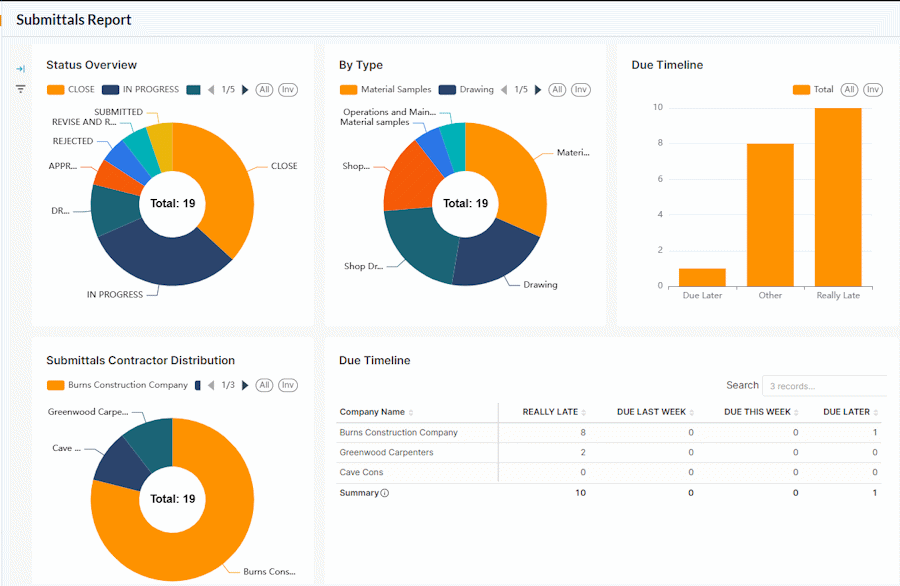Screen dimensions: 900x586
Task: Go to previous Status Overview legend page
Action: coord(211,90)
